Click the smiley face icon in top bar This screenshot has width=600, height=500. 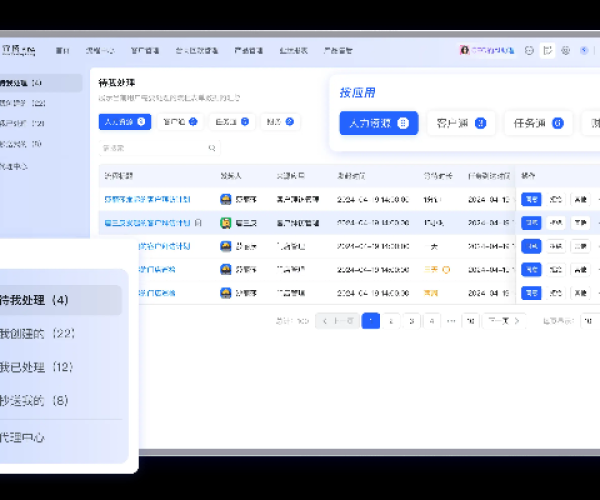529,50
